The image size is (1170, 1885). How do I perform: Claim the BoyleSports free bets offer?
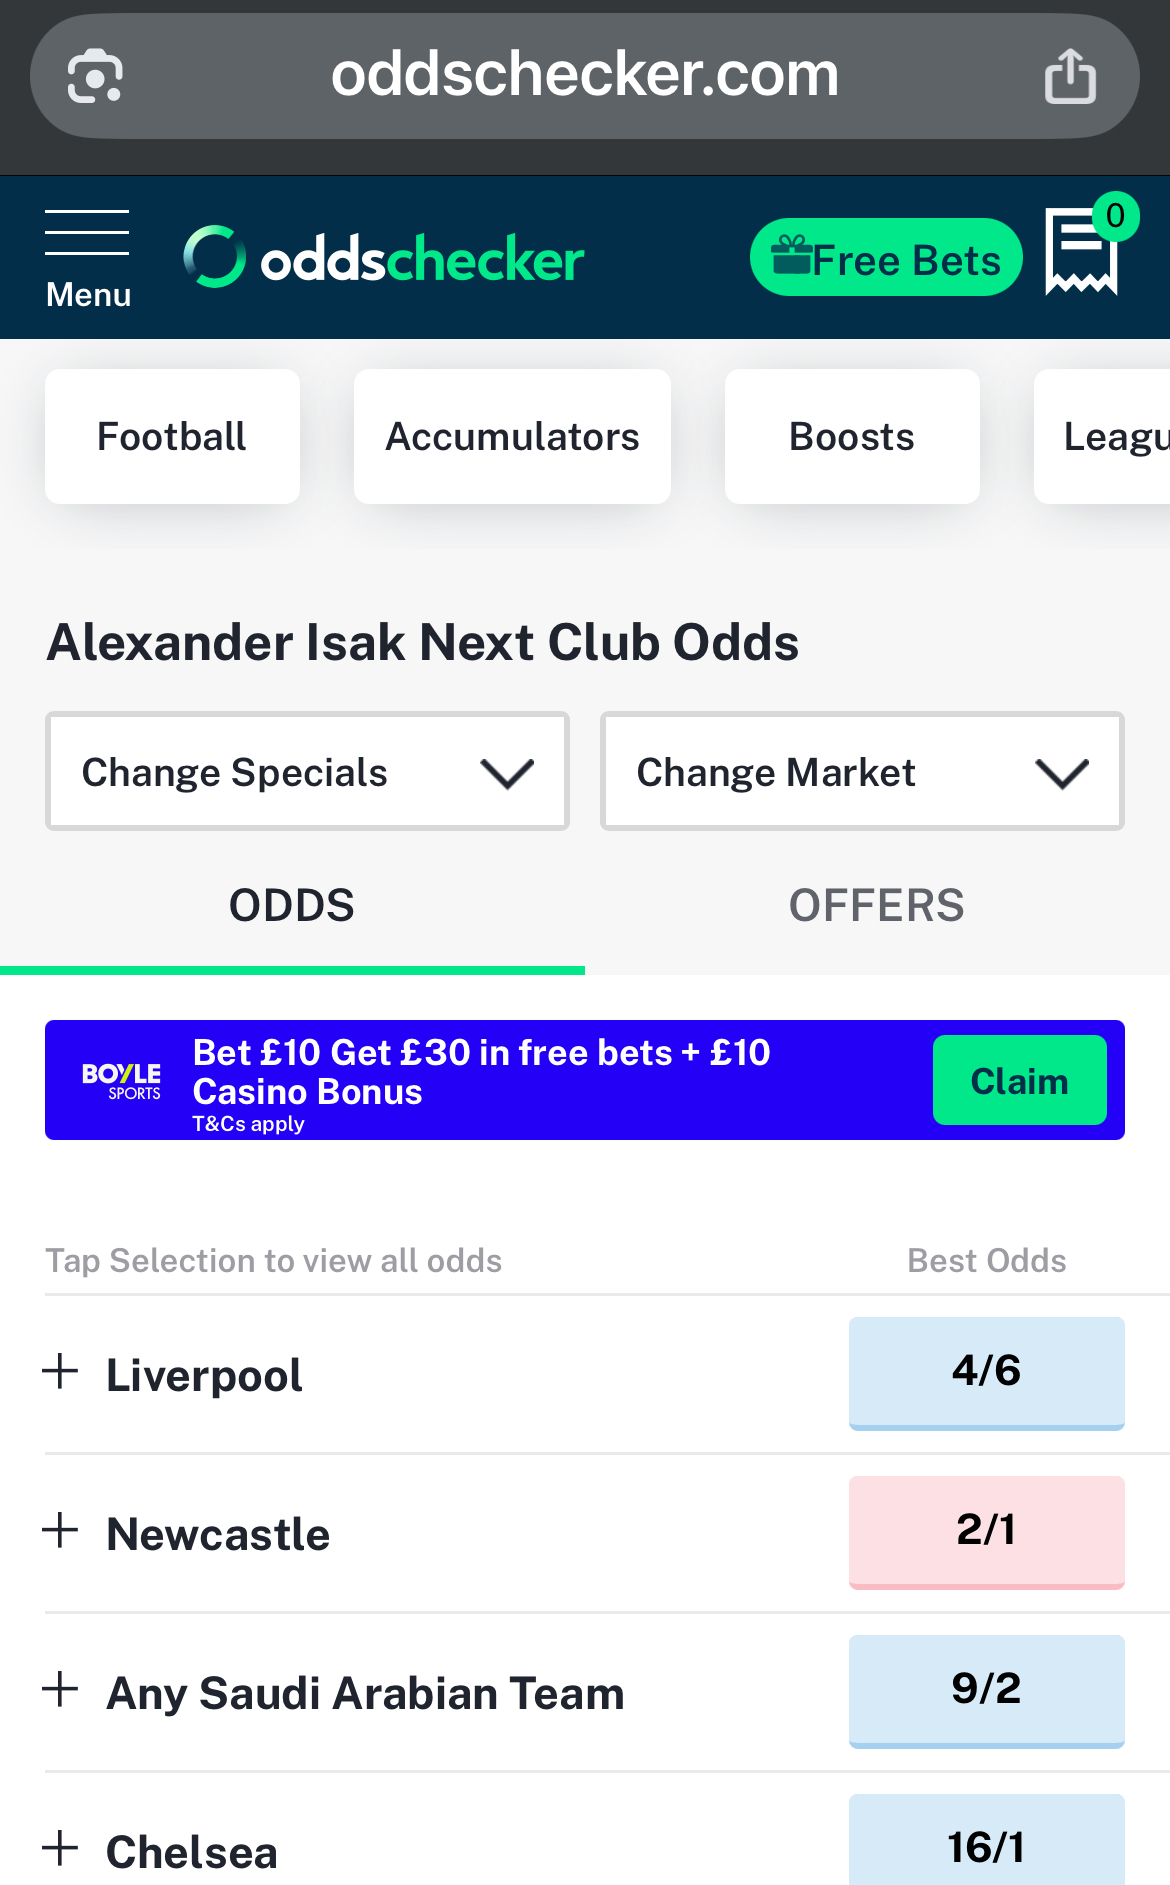point(1019,1081)
